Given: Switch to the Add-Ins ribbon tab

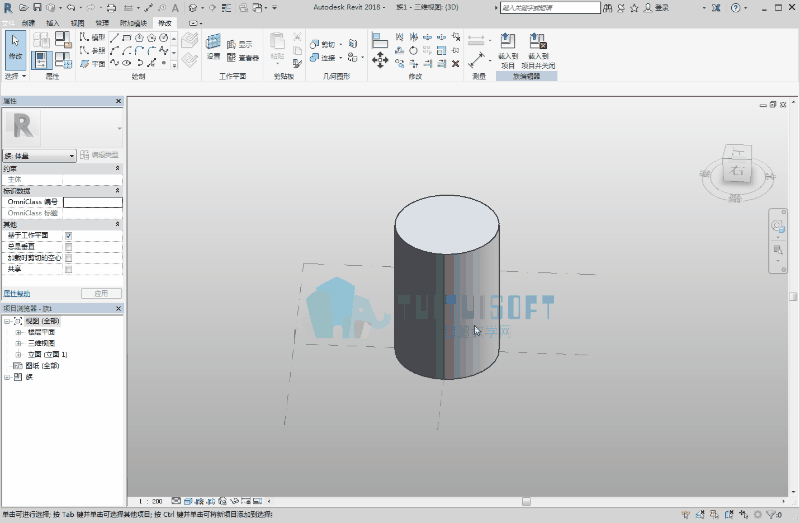Looking at the screenshot, I should pyautogui.click(x=133, y=23).
